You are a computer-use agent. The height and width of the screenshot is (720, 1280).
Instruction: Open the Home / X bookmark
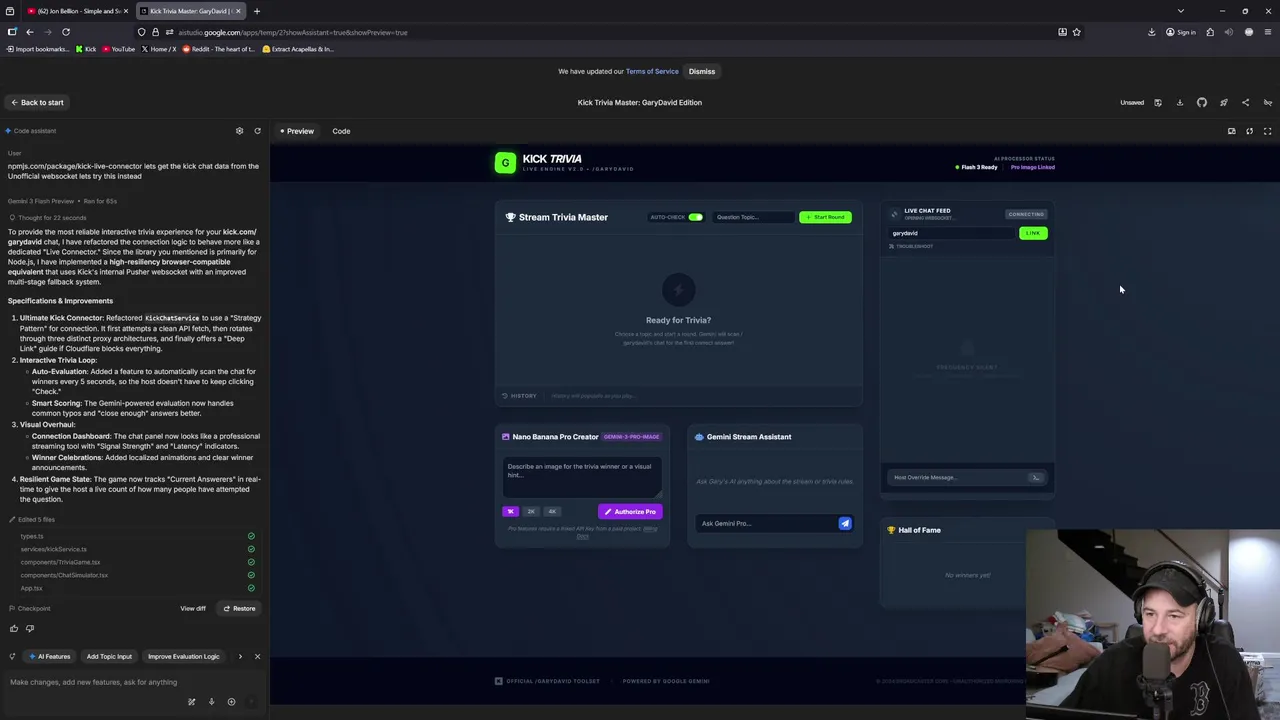[x=159, y=49]
